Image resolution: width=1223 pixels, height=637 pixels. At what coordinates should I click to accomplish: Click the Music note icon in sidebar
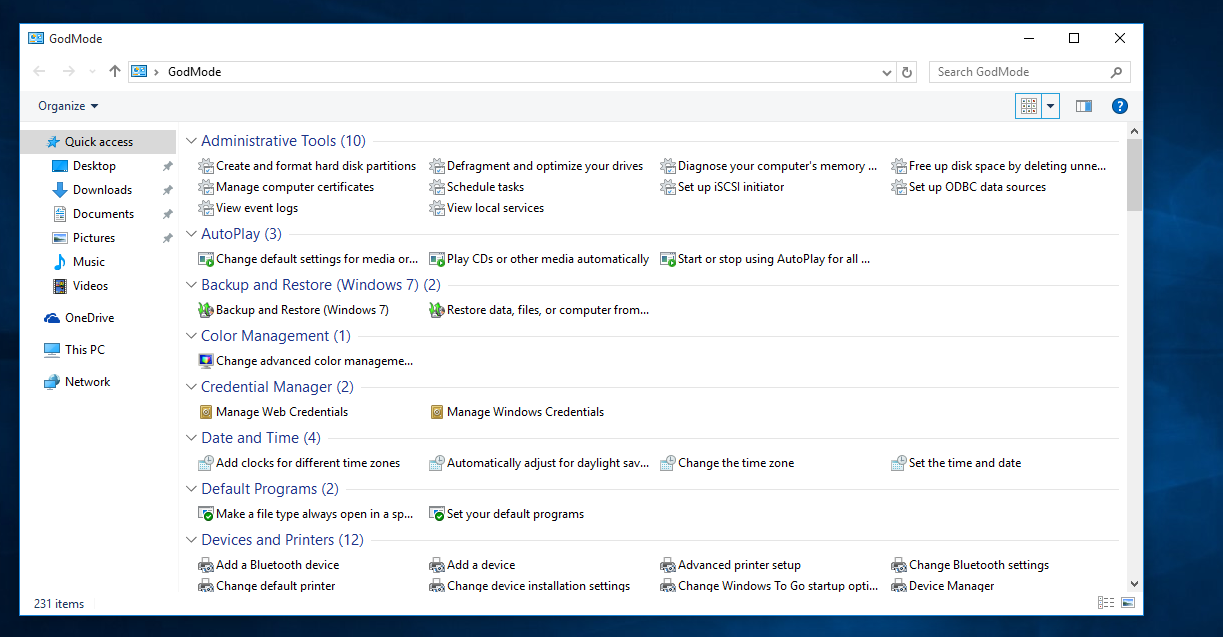(x=59, y=262)
